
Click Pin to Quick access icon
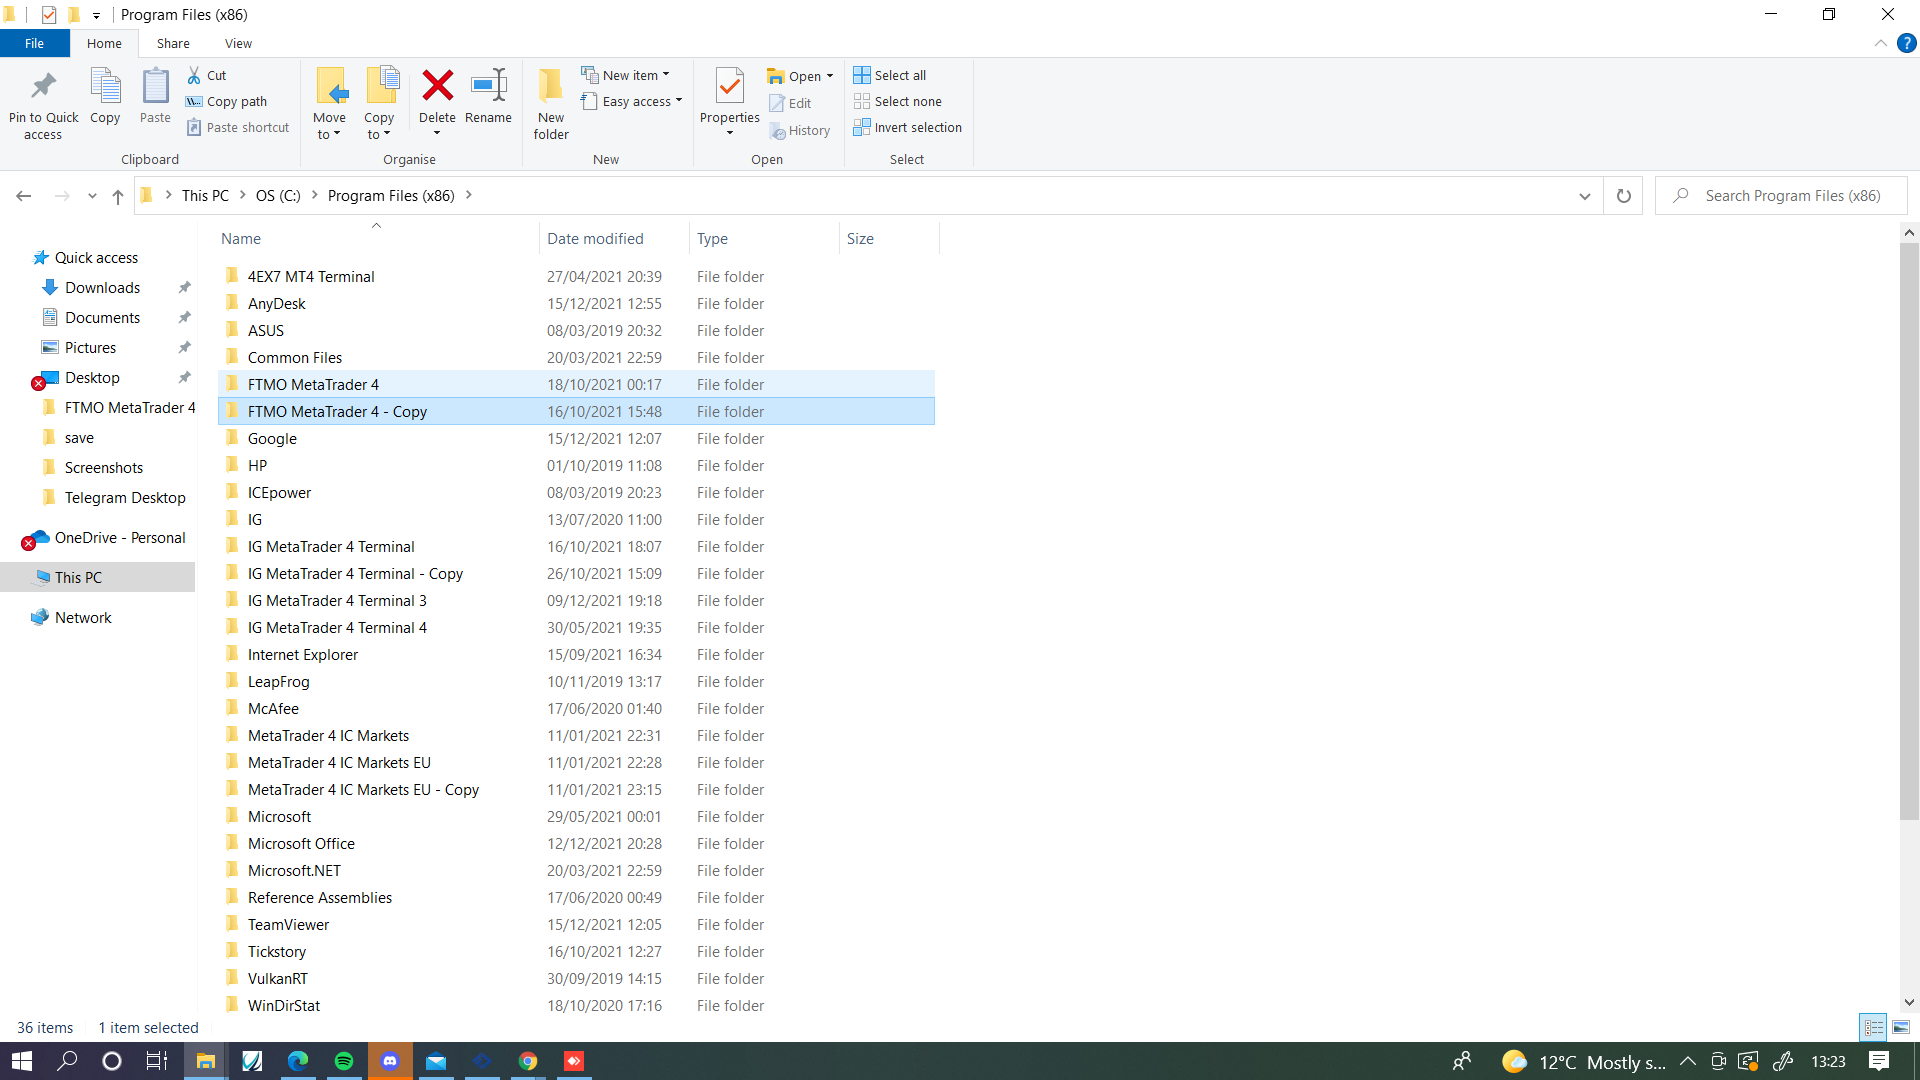pyautogui.click(x=43, y=88)
